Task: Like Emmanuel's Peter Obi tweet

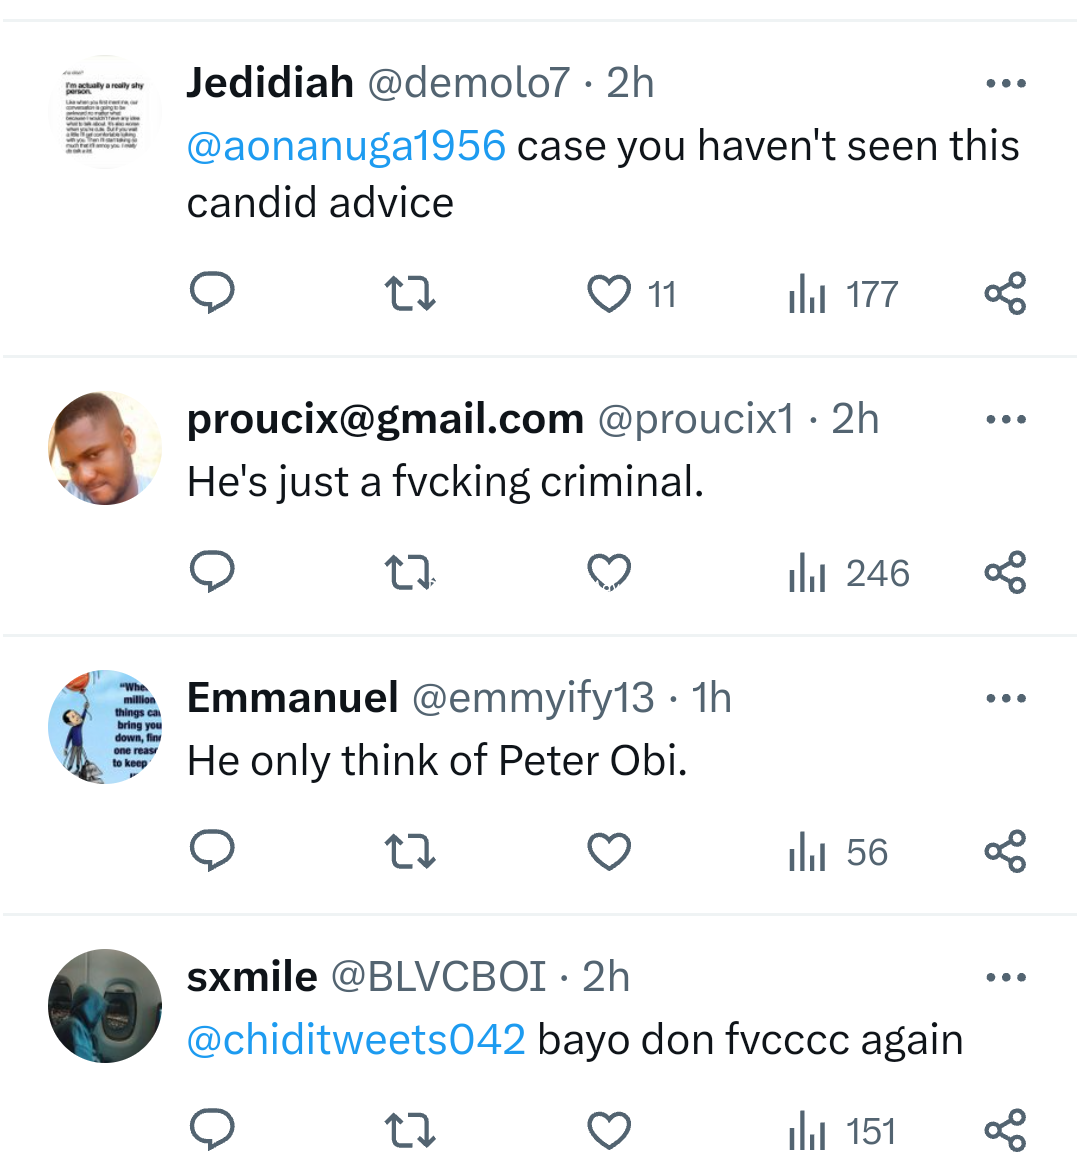Action: point(608,852)
